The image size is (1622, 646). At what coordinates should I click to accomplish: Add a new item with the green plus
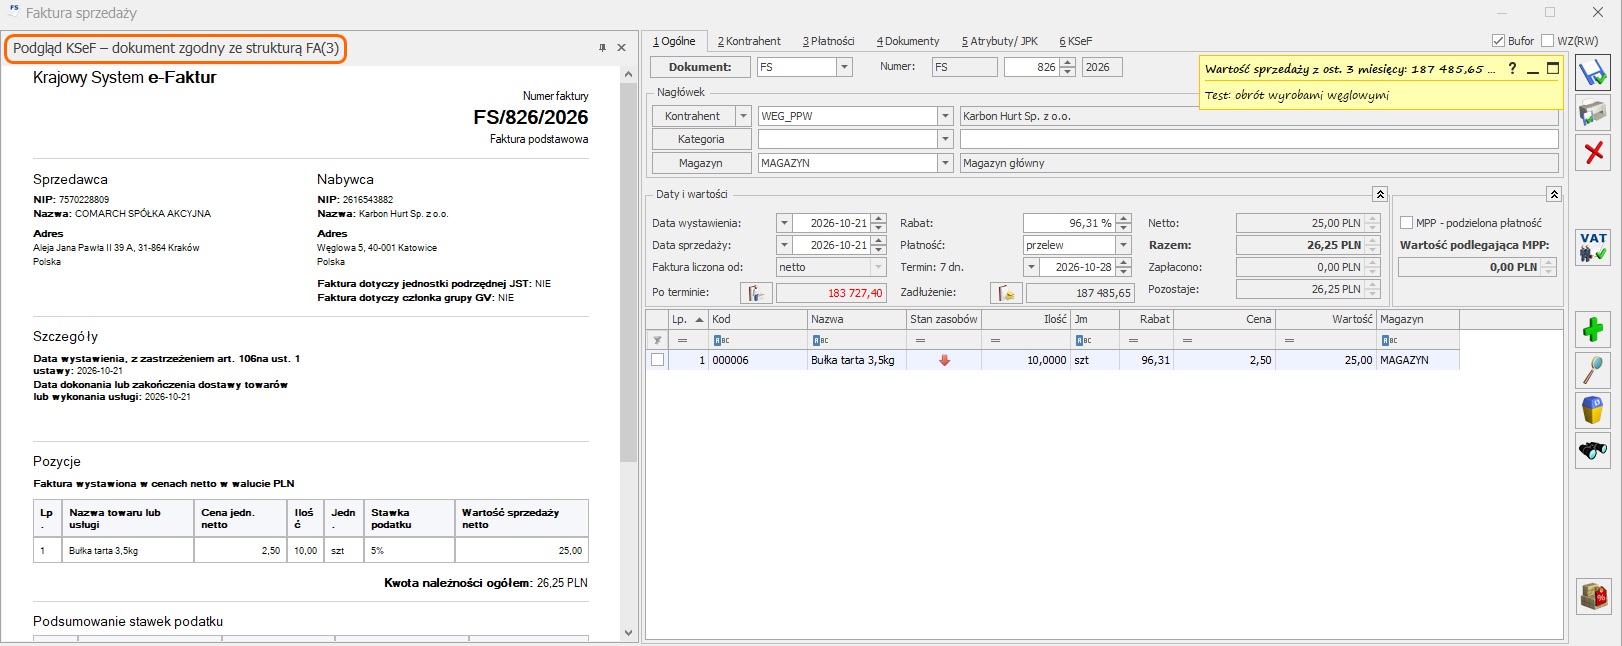(1593, 329)
